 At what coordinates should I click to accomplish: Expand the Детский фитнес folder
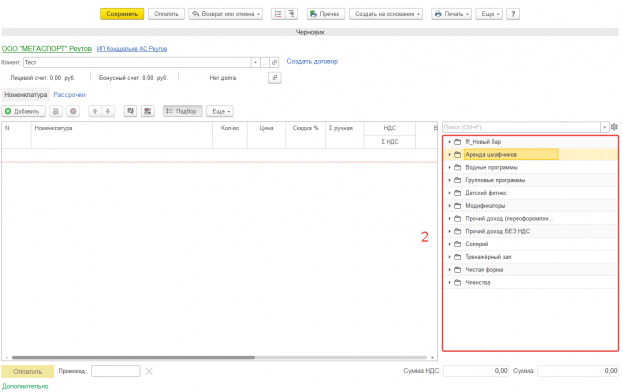[x=449, y=193]
